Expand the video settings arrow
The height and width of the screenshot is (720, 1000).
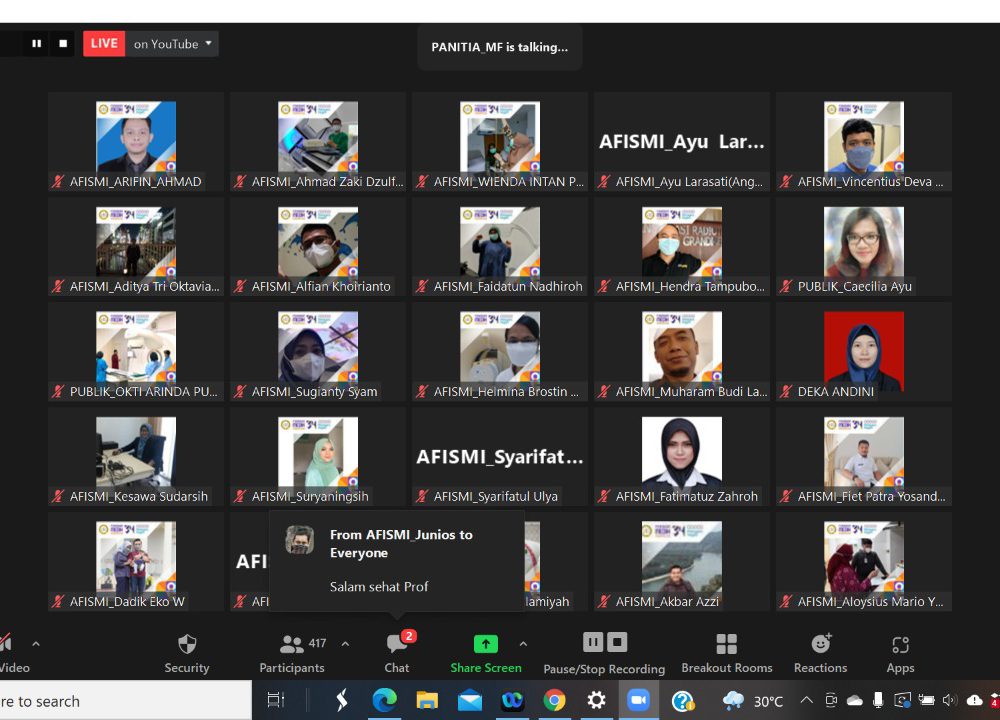(x=36, y=644)
